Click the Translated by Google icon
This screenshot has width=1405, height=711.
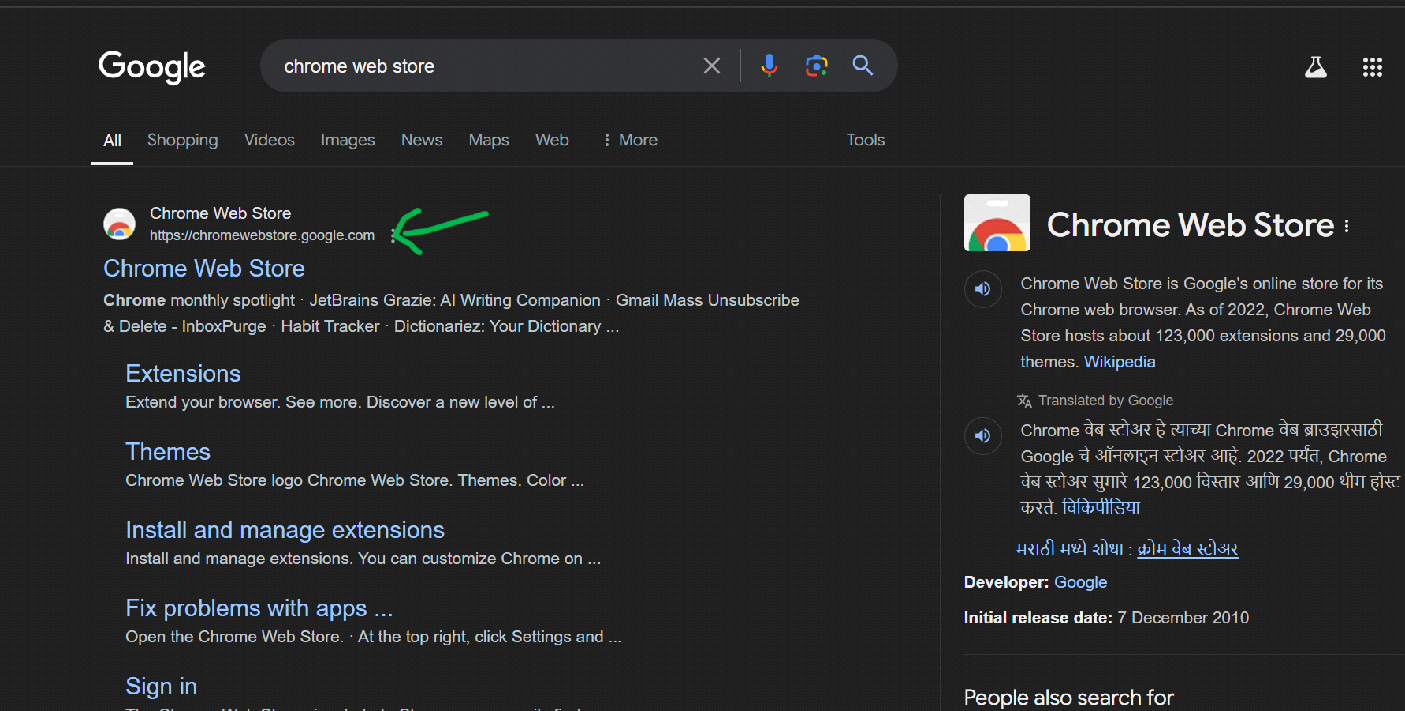[x=1024, y=401]
